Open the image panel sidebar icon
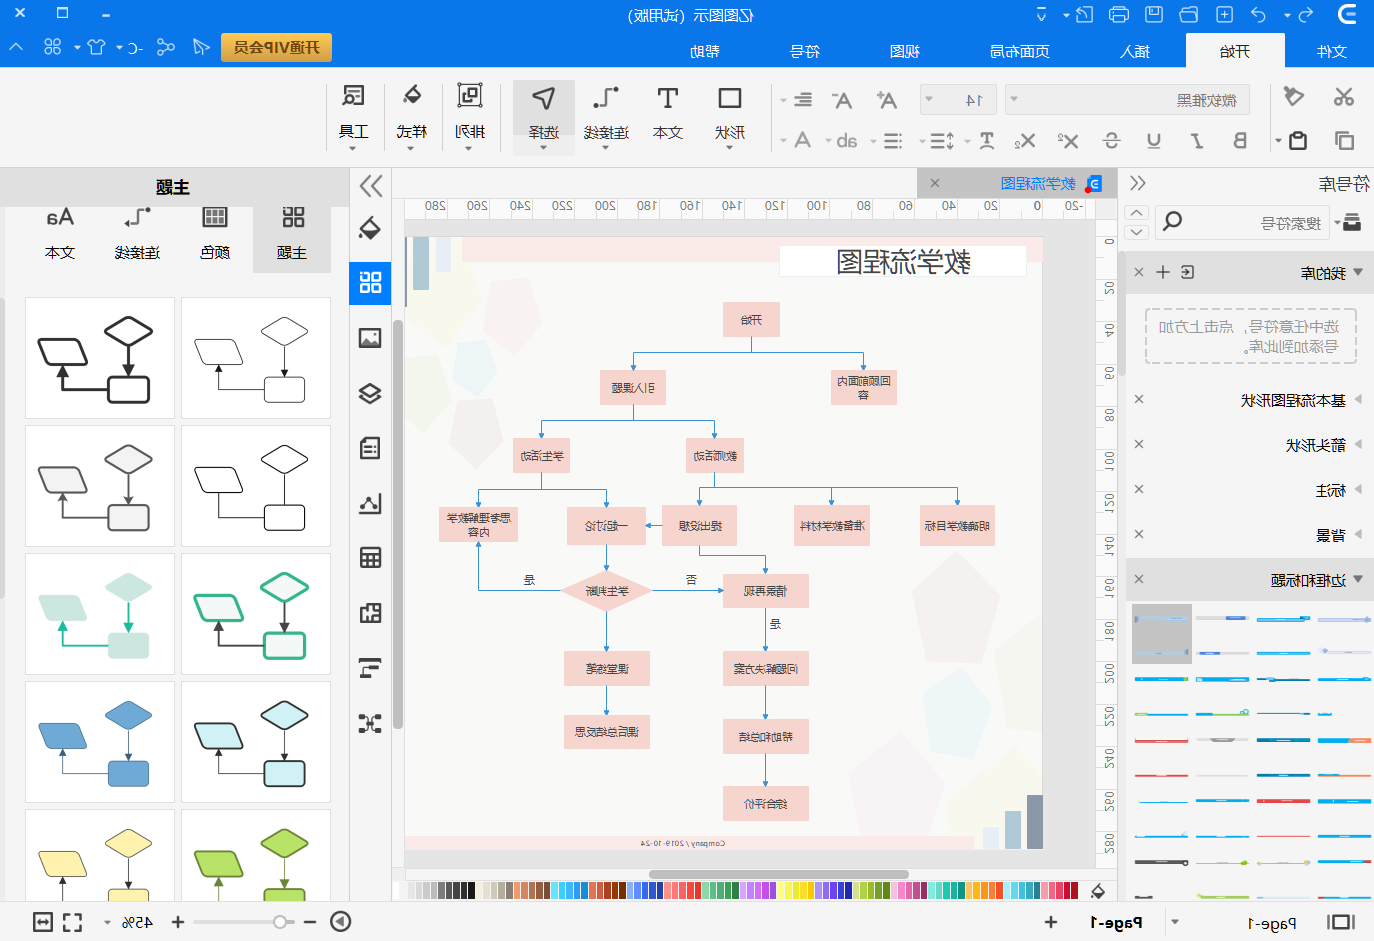Screen dimensions: 1374x941 370,338
